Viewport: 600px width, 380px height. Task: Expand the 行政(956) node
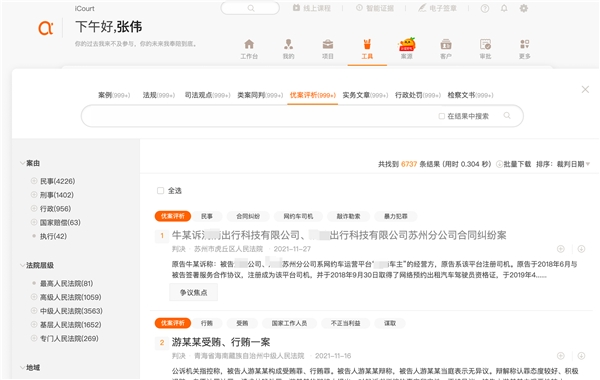[x=34, y=208]
